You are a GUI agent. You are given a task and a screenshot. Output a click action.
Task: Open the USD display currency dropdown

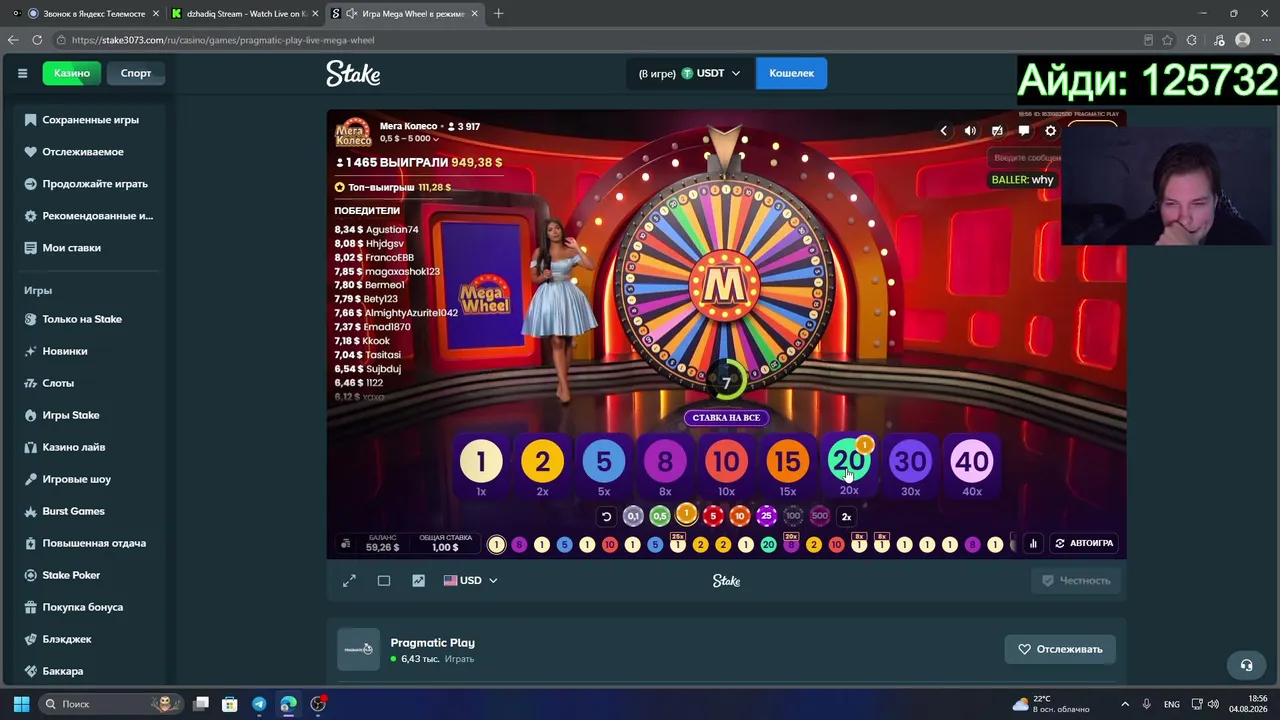(470, 580)
